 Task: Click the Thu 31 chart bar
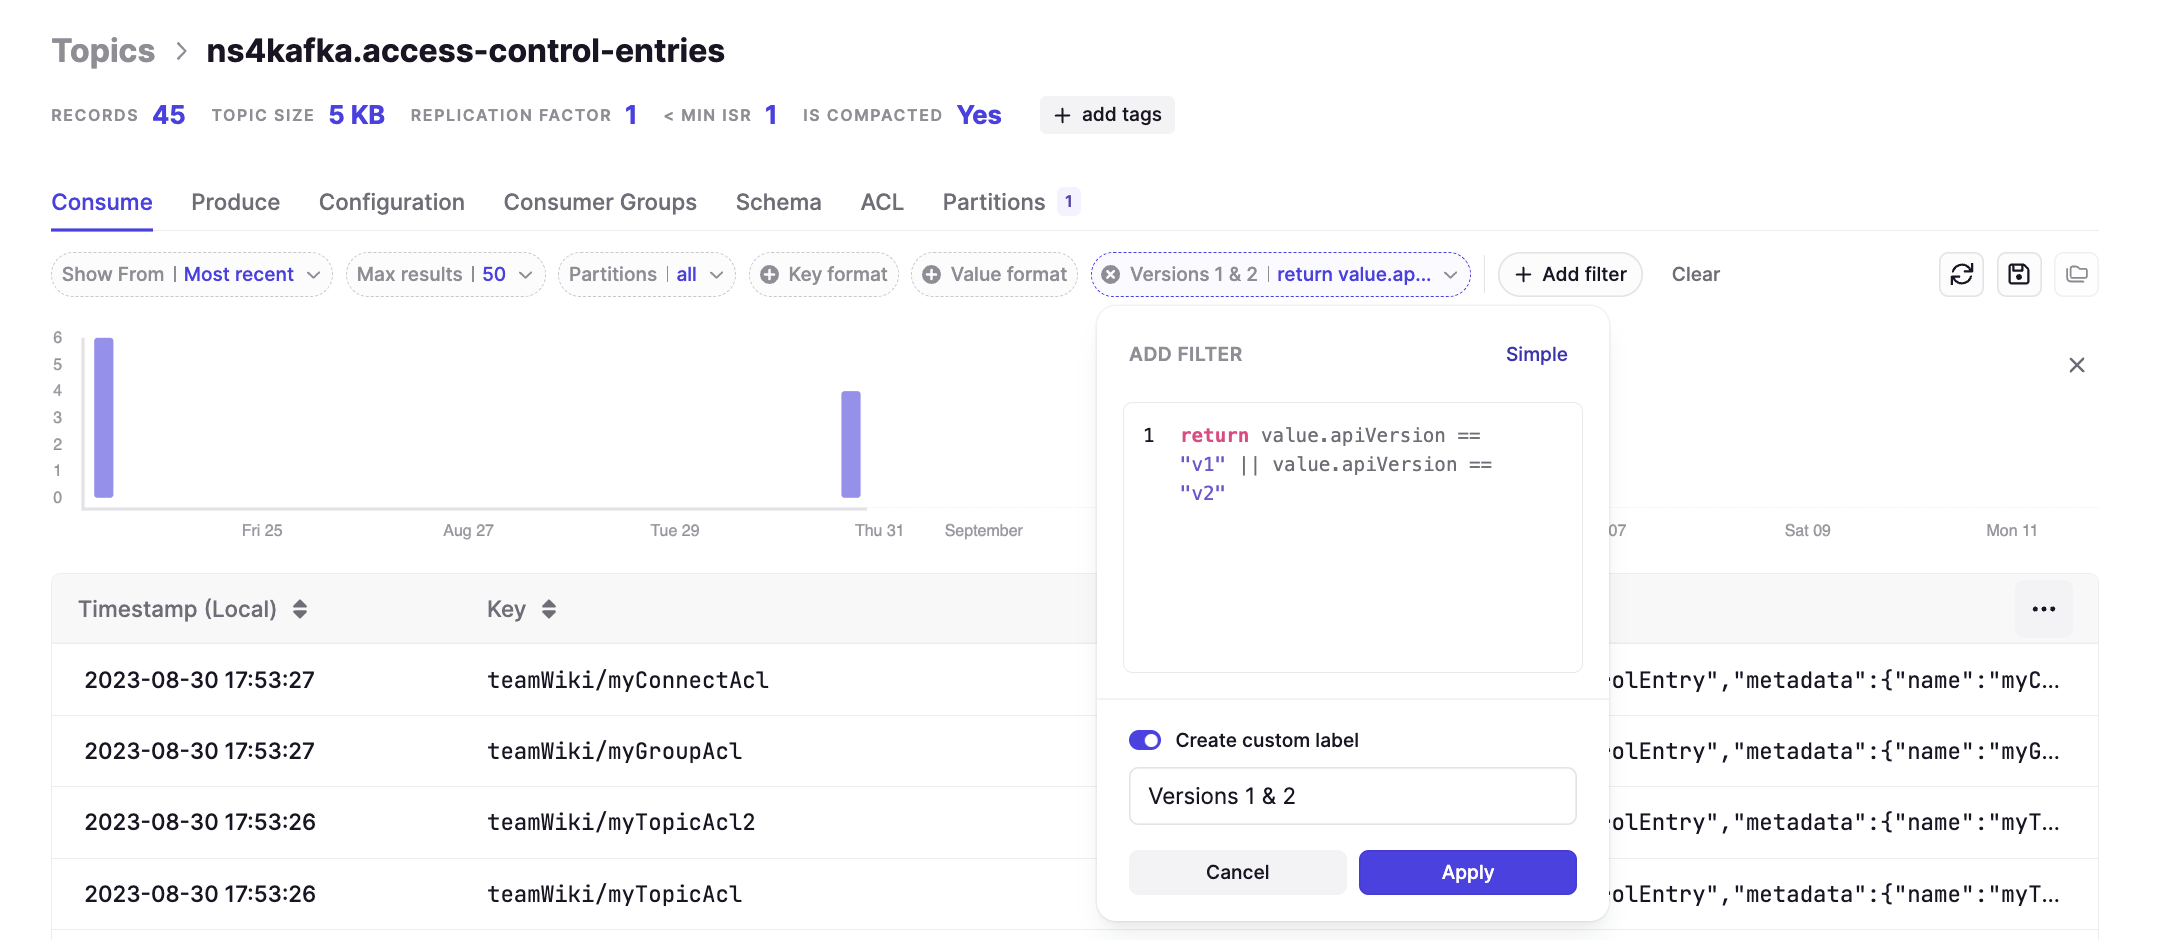click(x=851, y=444)
